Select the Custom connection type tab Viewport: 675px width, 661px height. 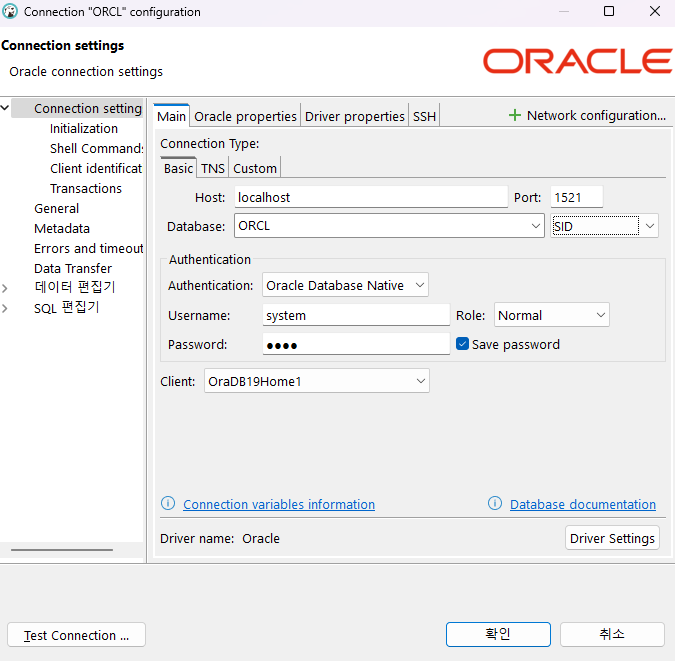click(255, 168)
